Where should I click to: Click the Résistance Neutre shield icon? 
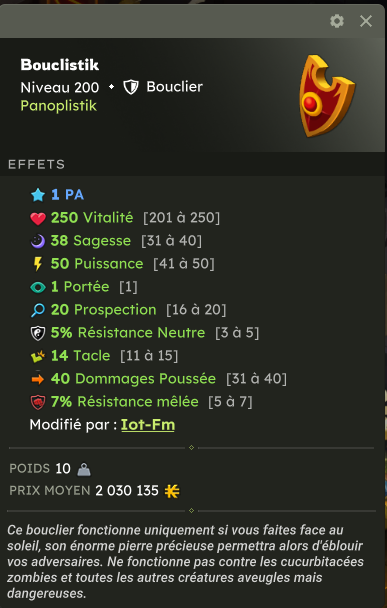click(x=38, y=333)
